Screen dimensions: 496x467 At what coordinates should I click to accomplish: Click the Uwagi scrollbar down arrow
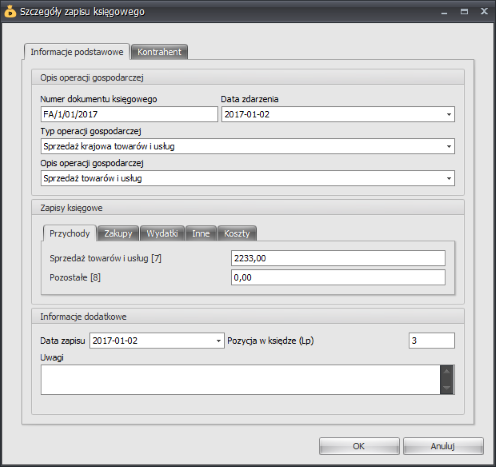click(x=447, y=388)
